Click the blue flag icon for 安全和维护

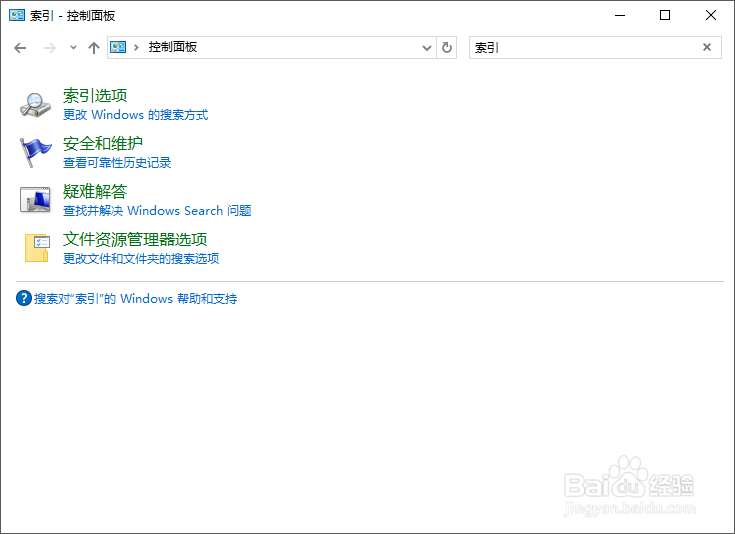[x=35, y=152]
